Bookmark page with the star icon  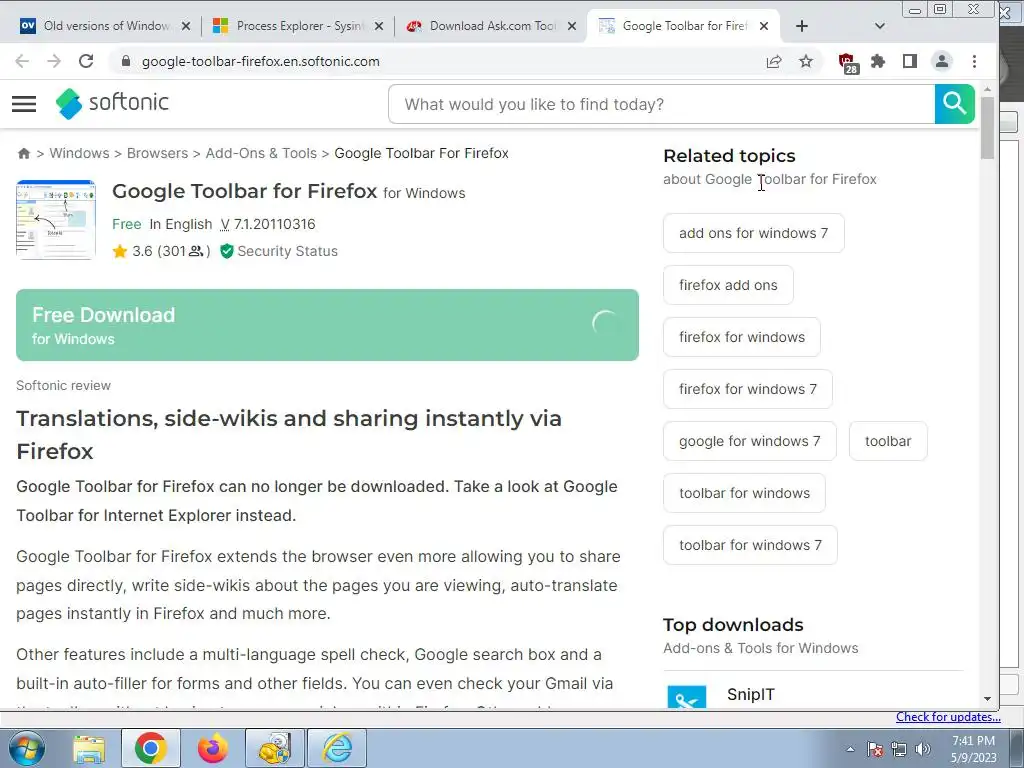pyautogui.click(x=806, y=61)
